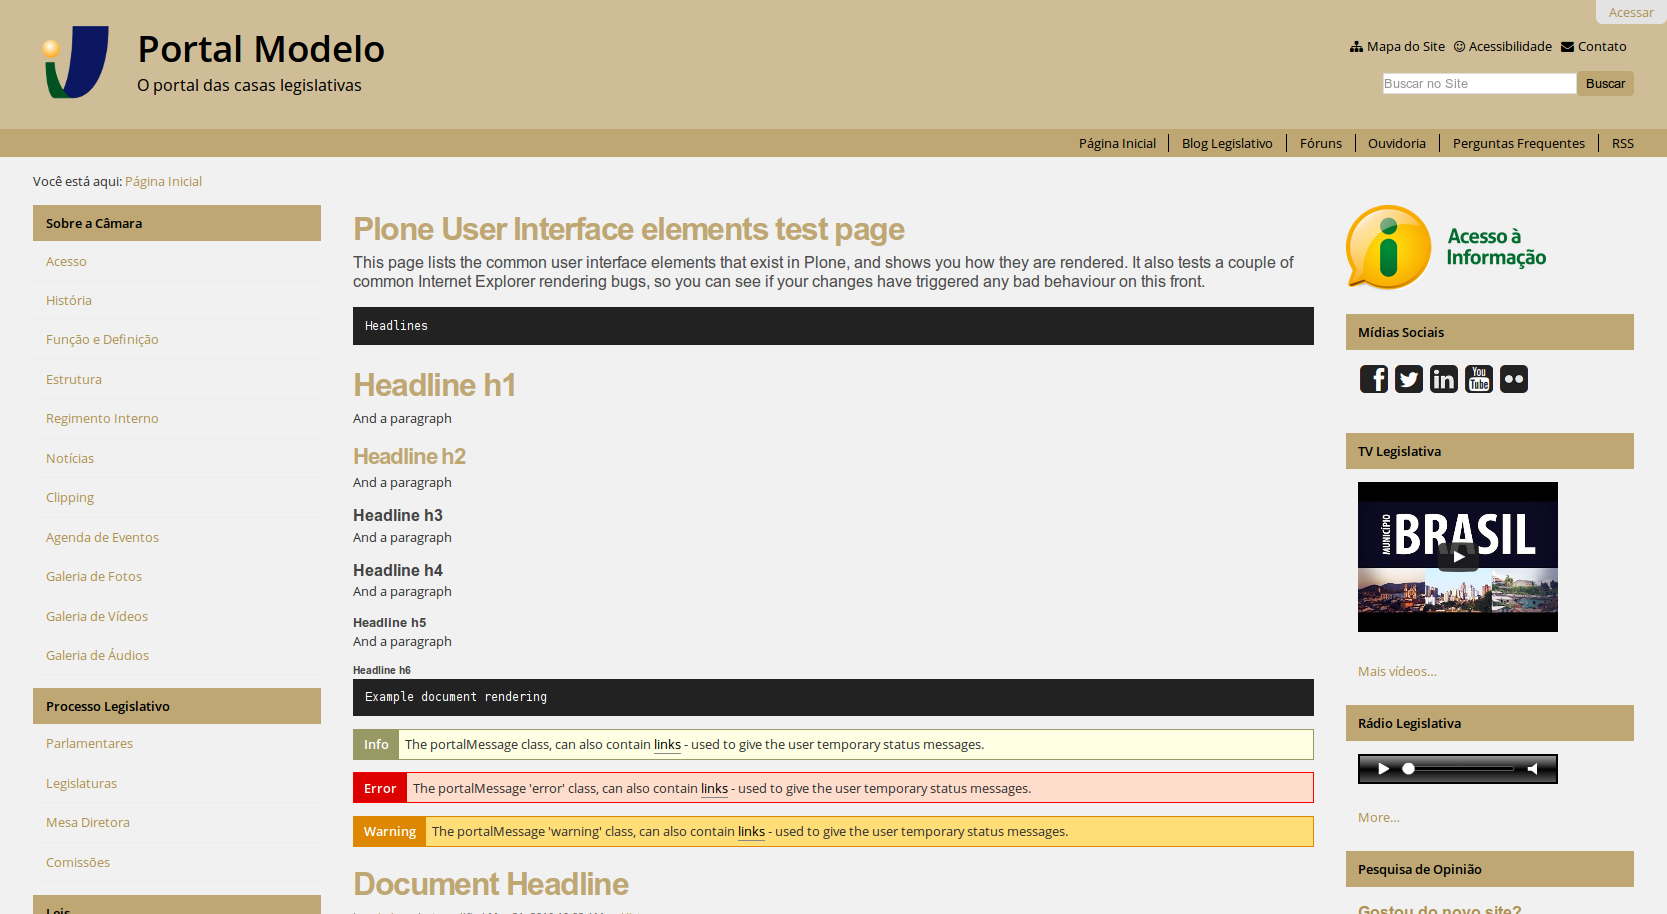
Task: Open the História sidebar link
Action: point(69,300)
